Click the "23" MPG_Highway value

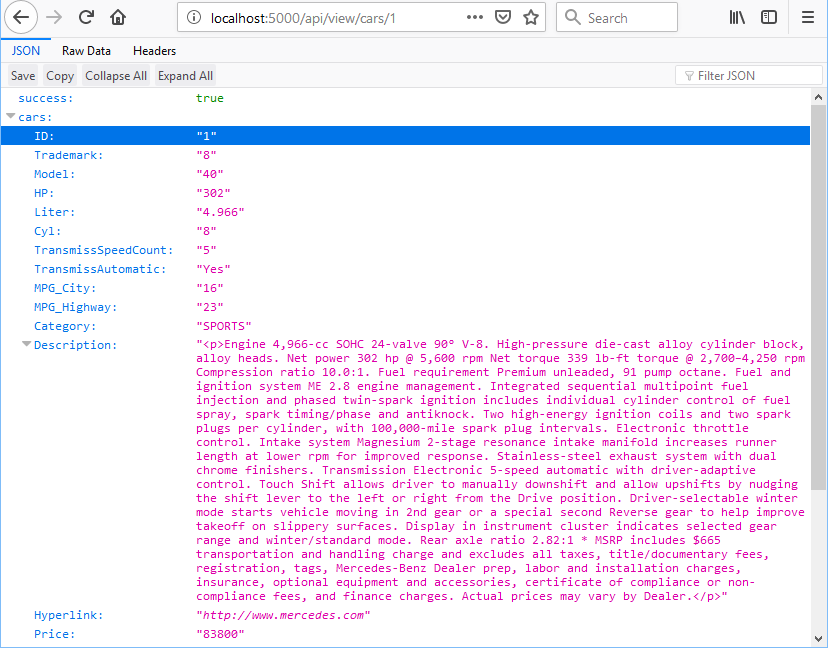pyautogui.click(x=210, y=307)
